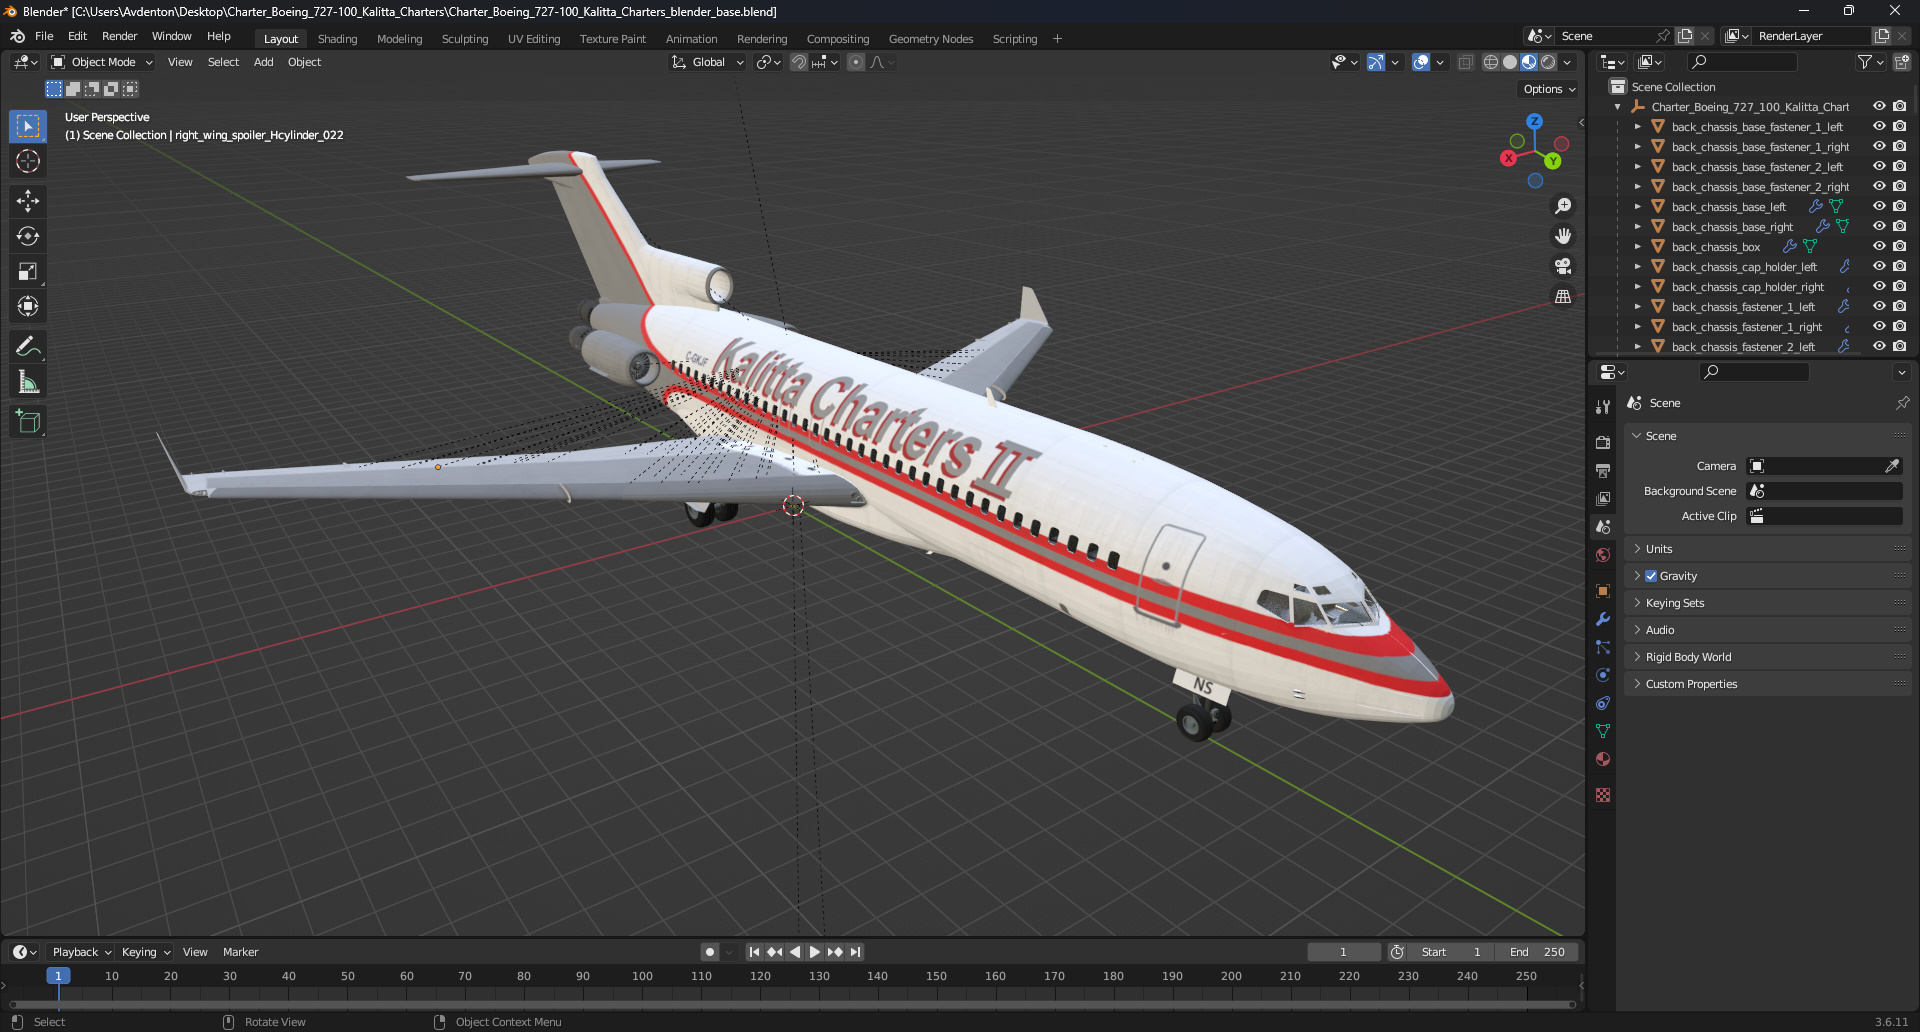
Task: Select the Add Cube tool
Action: [x=28, y=421]
